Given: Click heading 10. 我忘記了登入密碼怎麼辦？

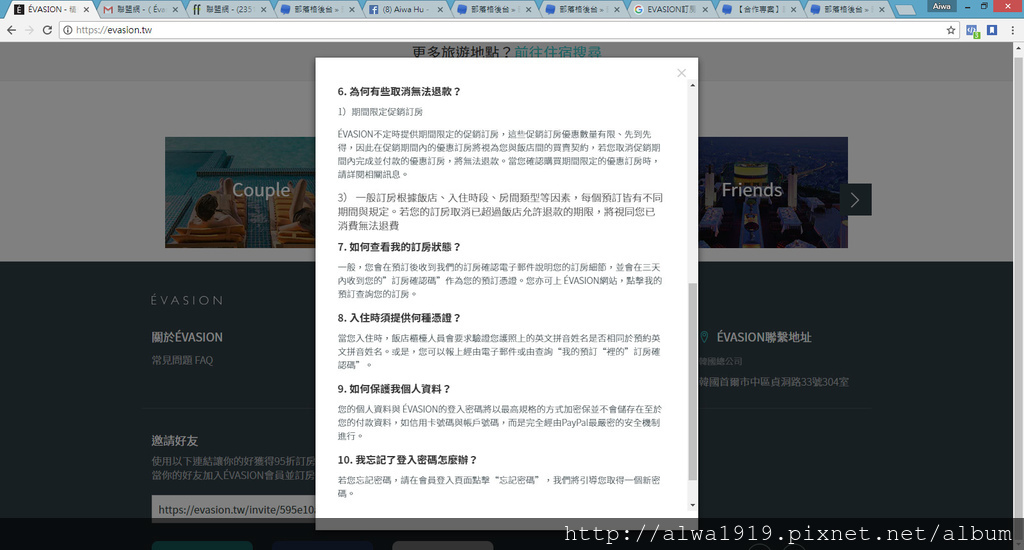Looking at the screenshot, I should pyautogui.click(x=408, y=460).
